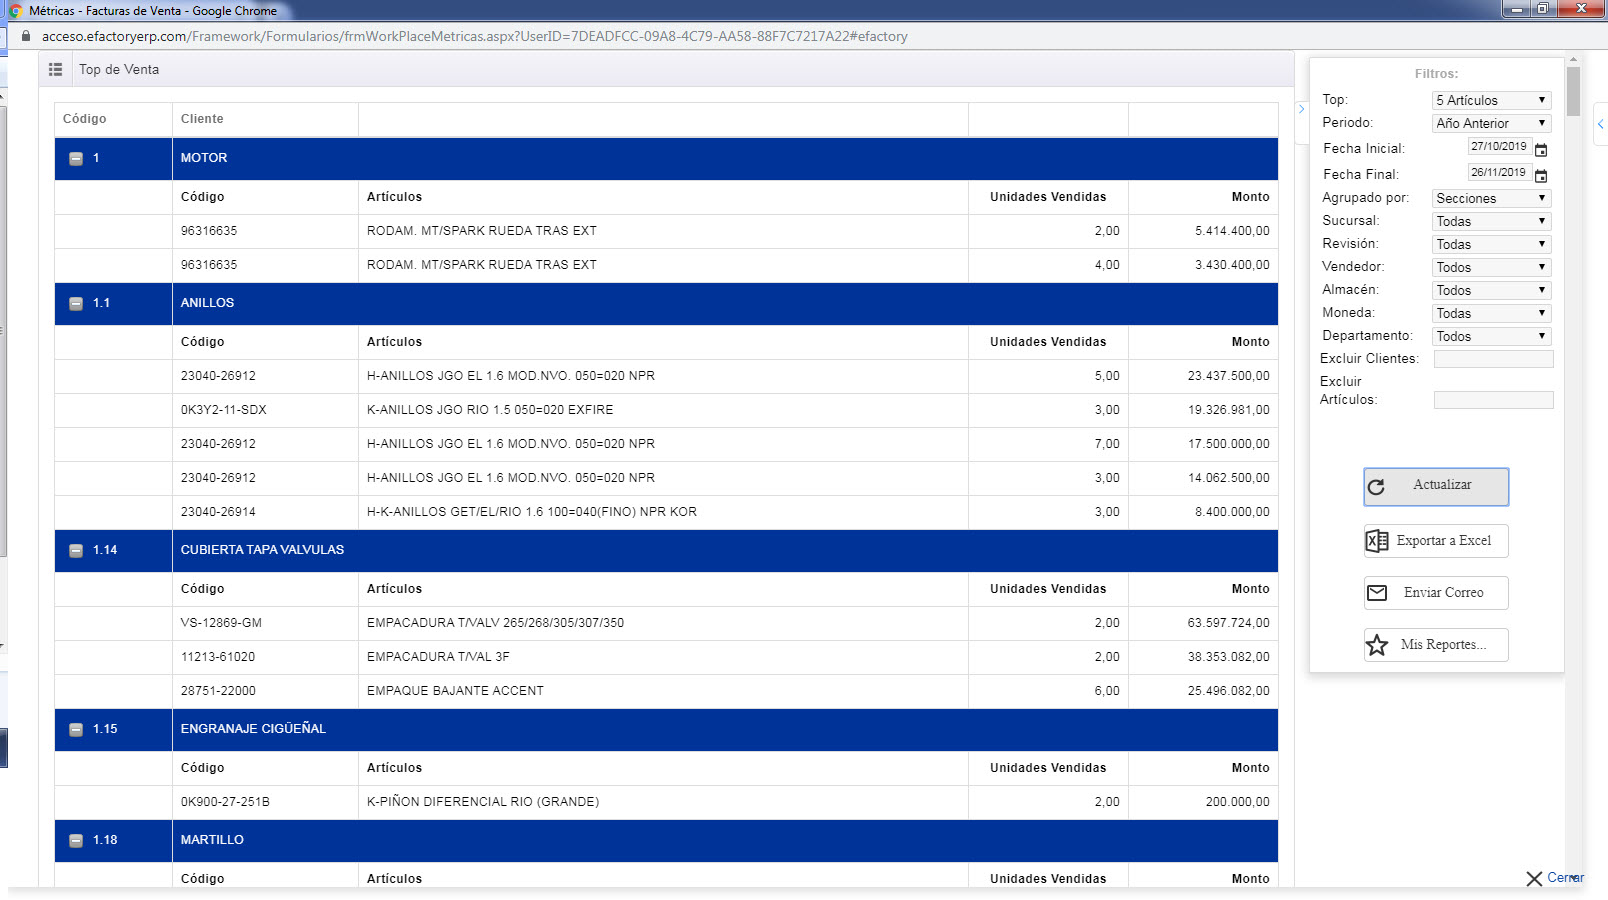The image size is (1608, 900).
Task: Click the amount 63.597.724,00
Action: [1228, 623]
